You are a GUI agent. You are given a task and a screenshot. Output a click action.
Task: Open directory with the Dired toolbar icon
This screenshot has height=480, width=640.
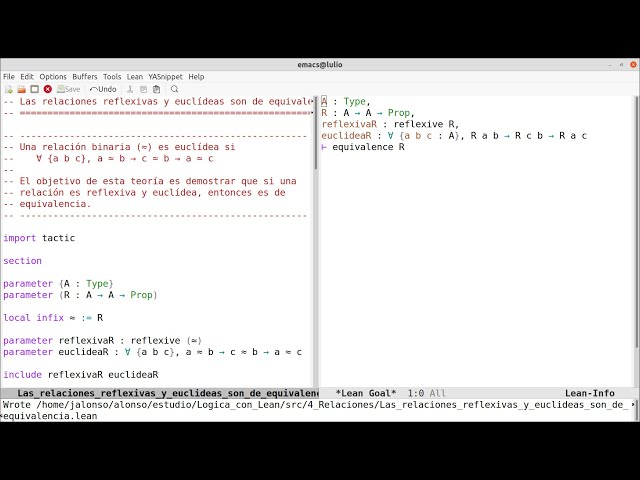click(35, 89)
